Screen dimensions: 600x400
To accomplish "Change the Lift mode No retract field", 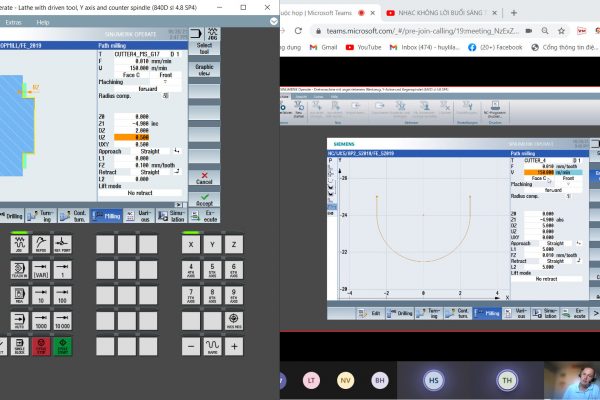I will click(x=141, y=192).
